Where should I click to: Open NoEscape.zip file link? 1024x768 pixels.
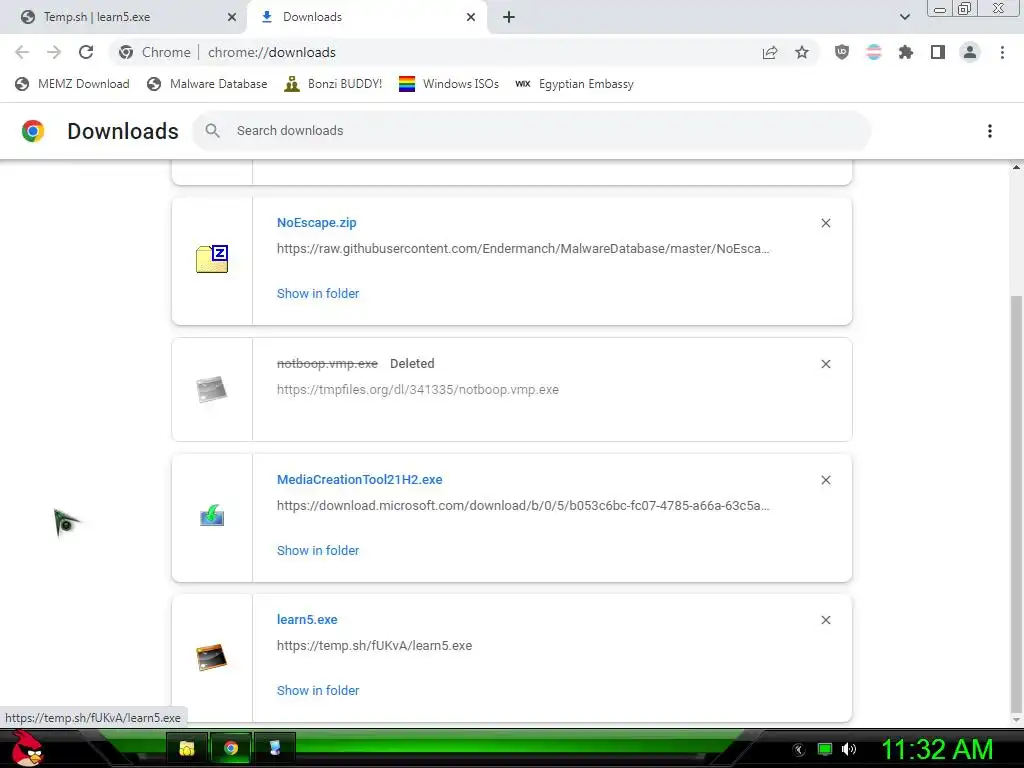point(317,223)
